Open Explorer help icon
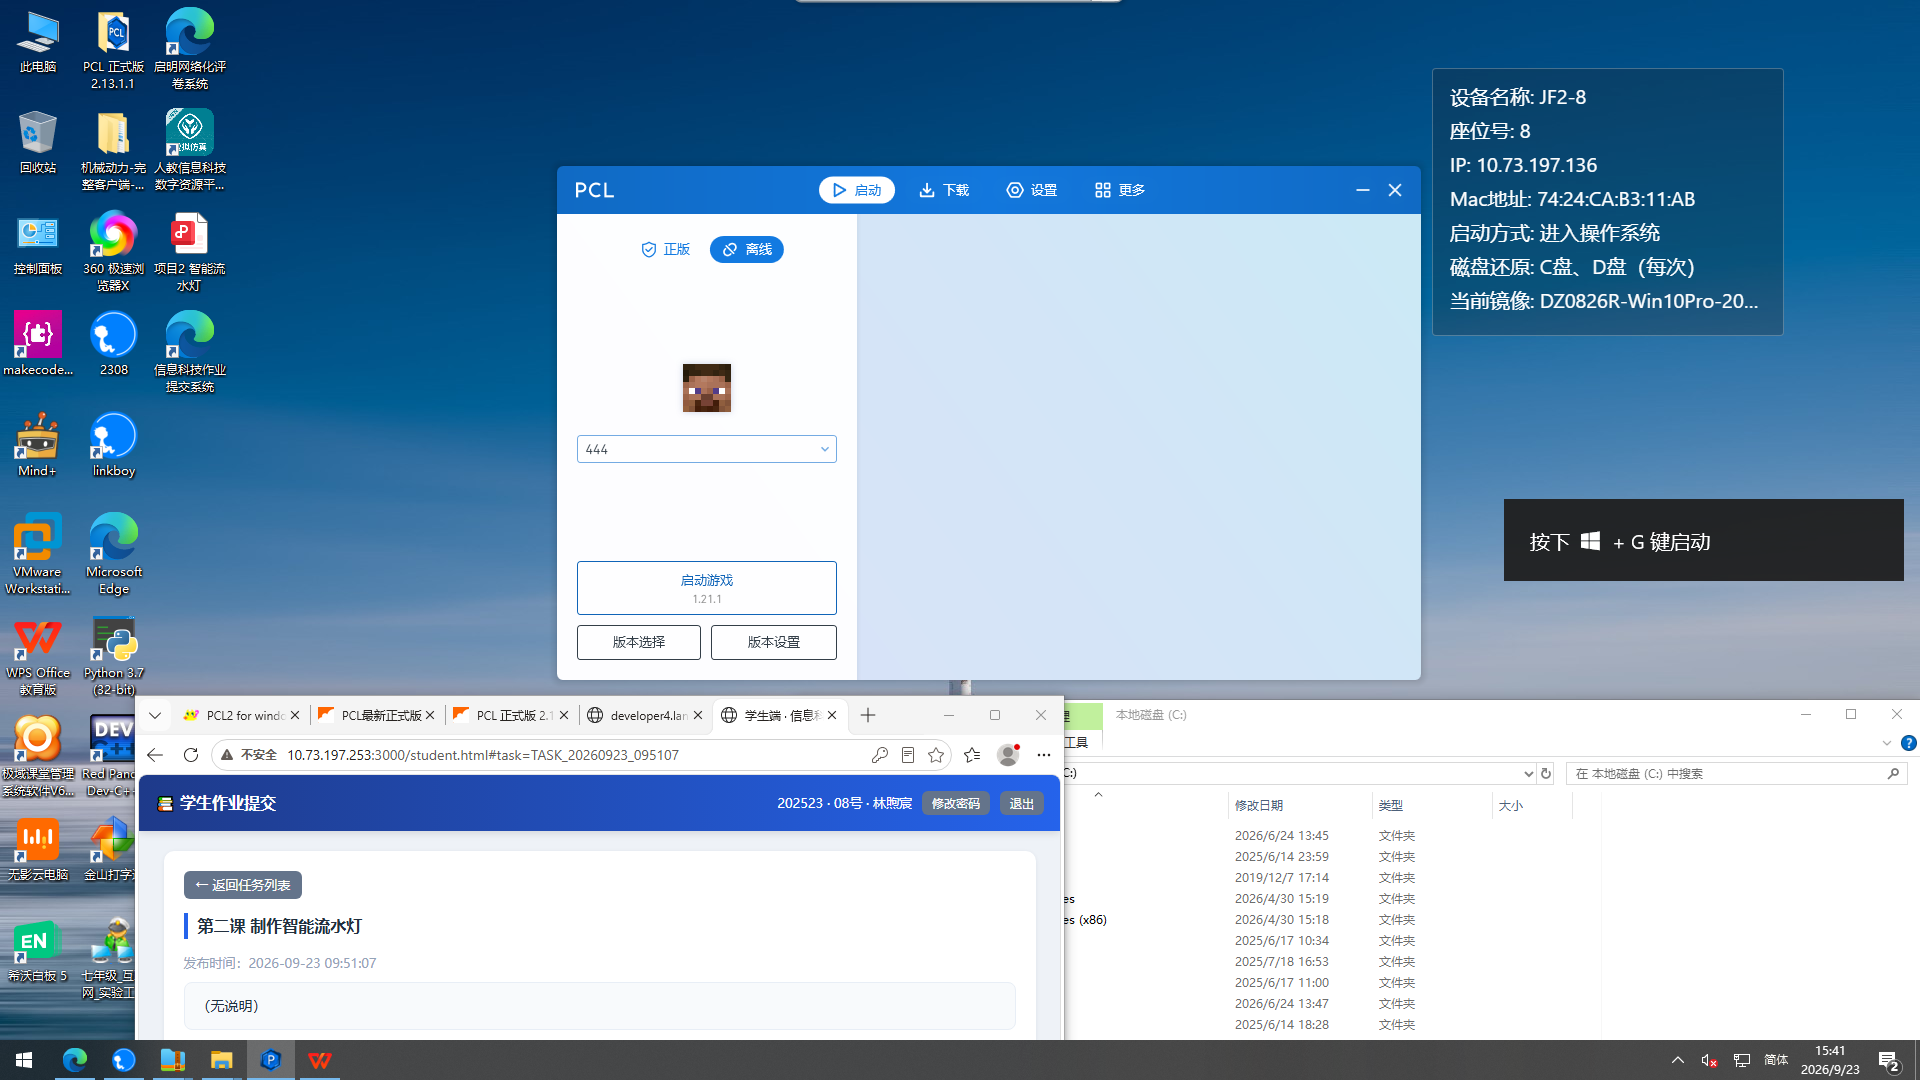The height and width of the screenshot is (1080, 1920). [1908, 743]
